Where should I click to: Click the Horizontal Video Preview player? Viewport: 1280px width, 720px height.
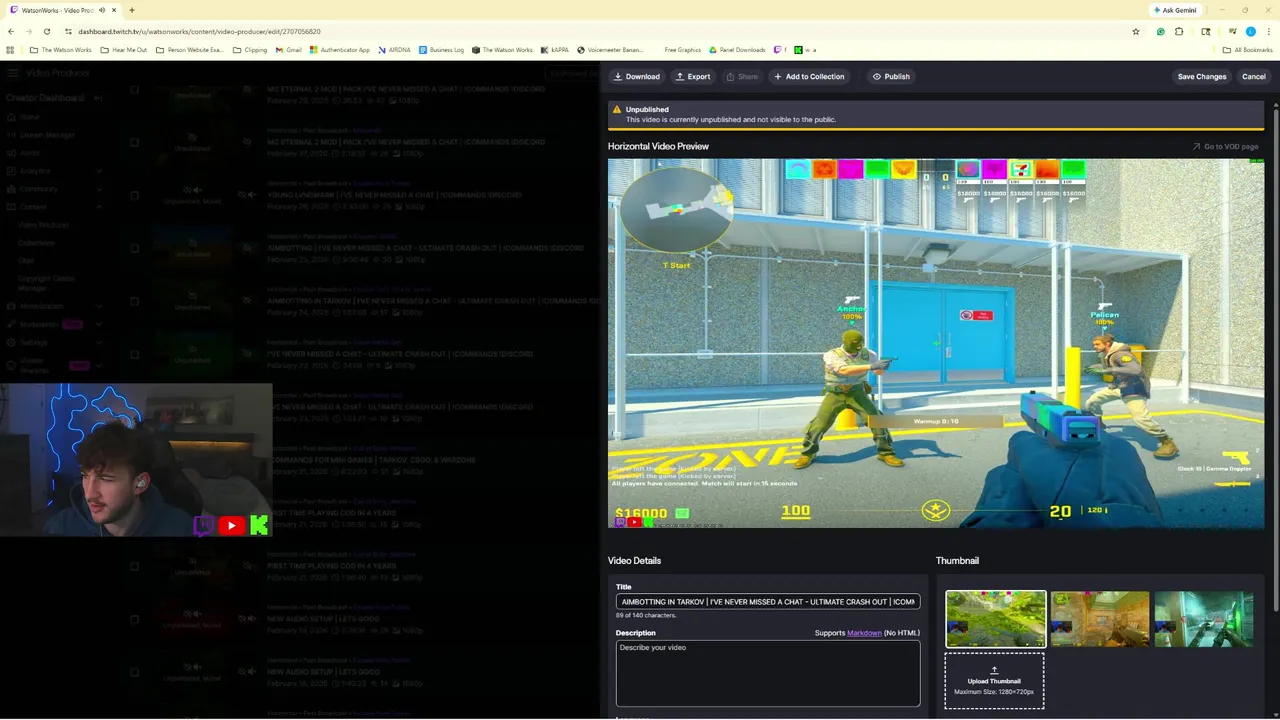point(935,343)
